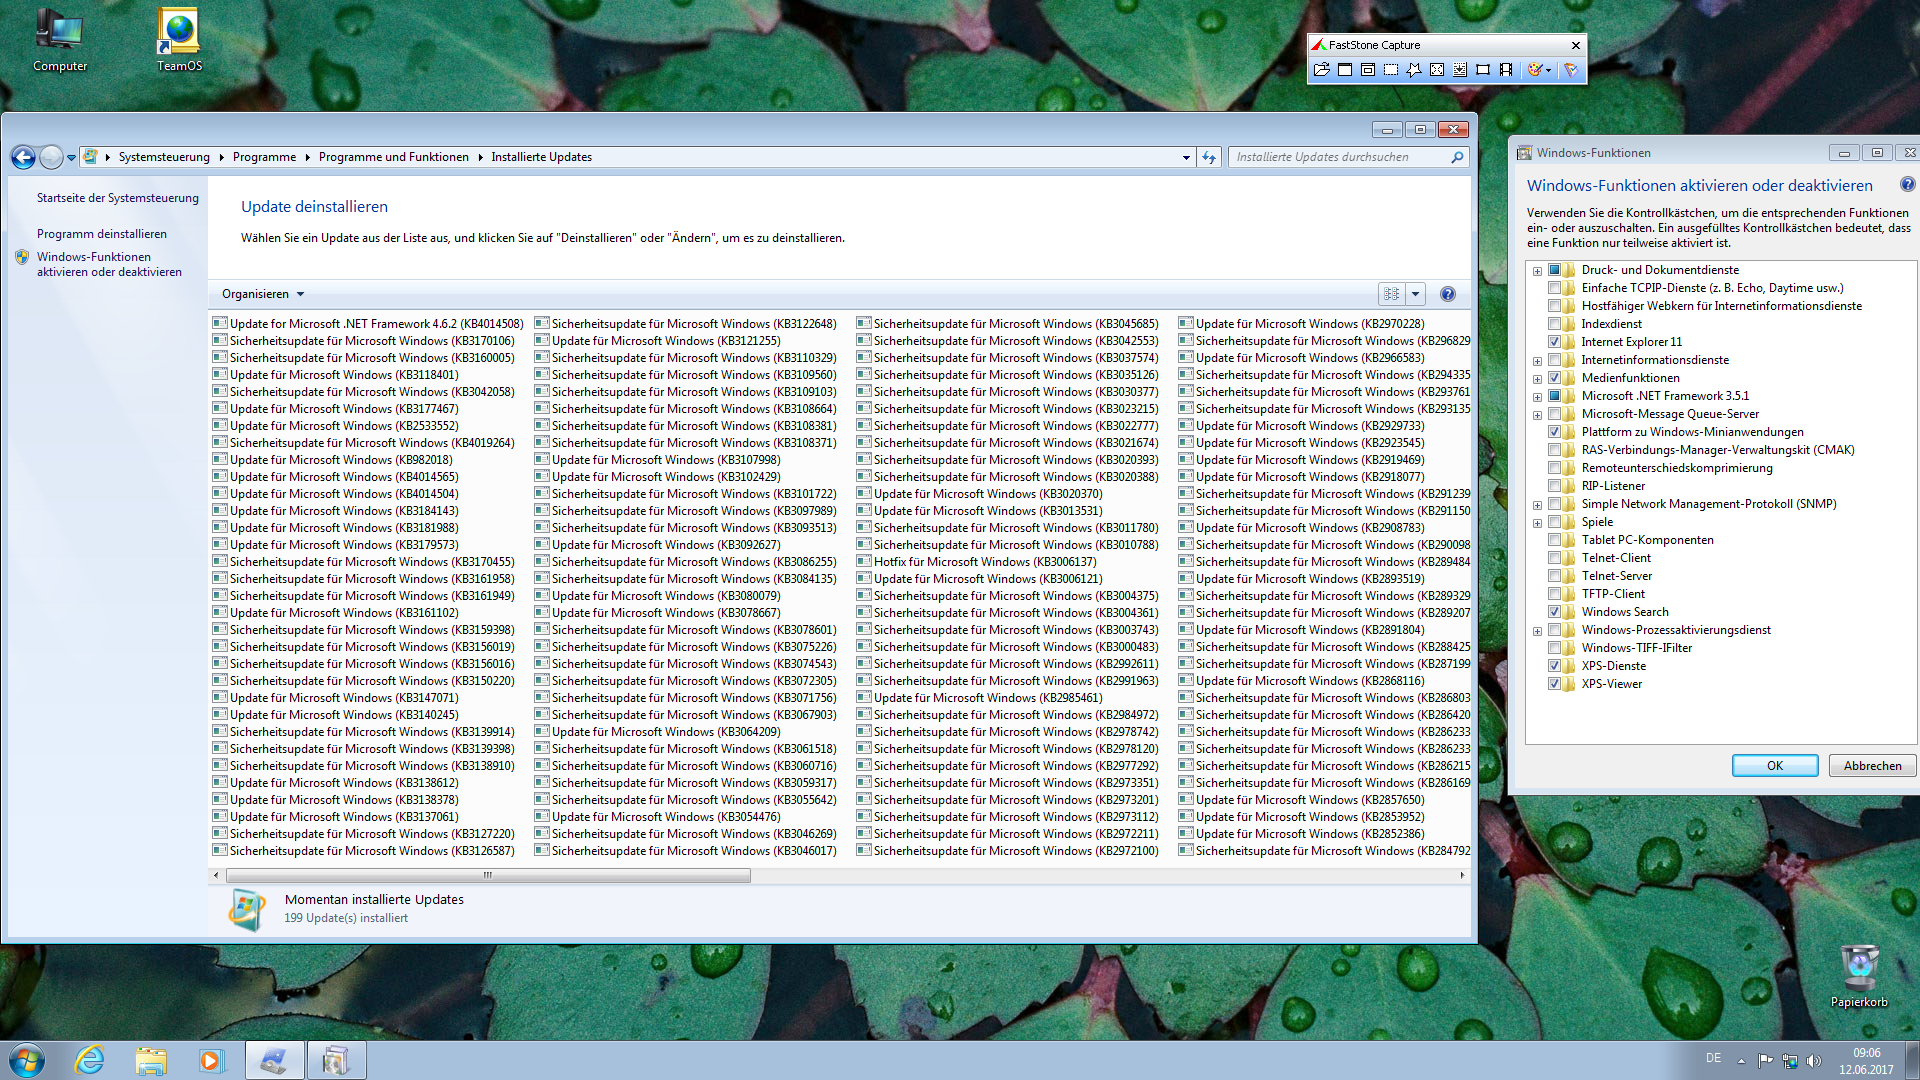Select FastStone capture scrolling window tool
This screenshot has width=1920, height=1080.
pos(1460,70)
